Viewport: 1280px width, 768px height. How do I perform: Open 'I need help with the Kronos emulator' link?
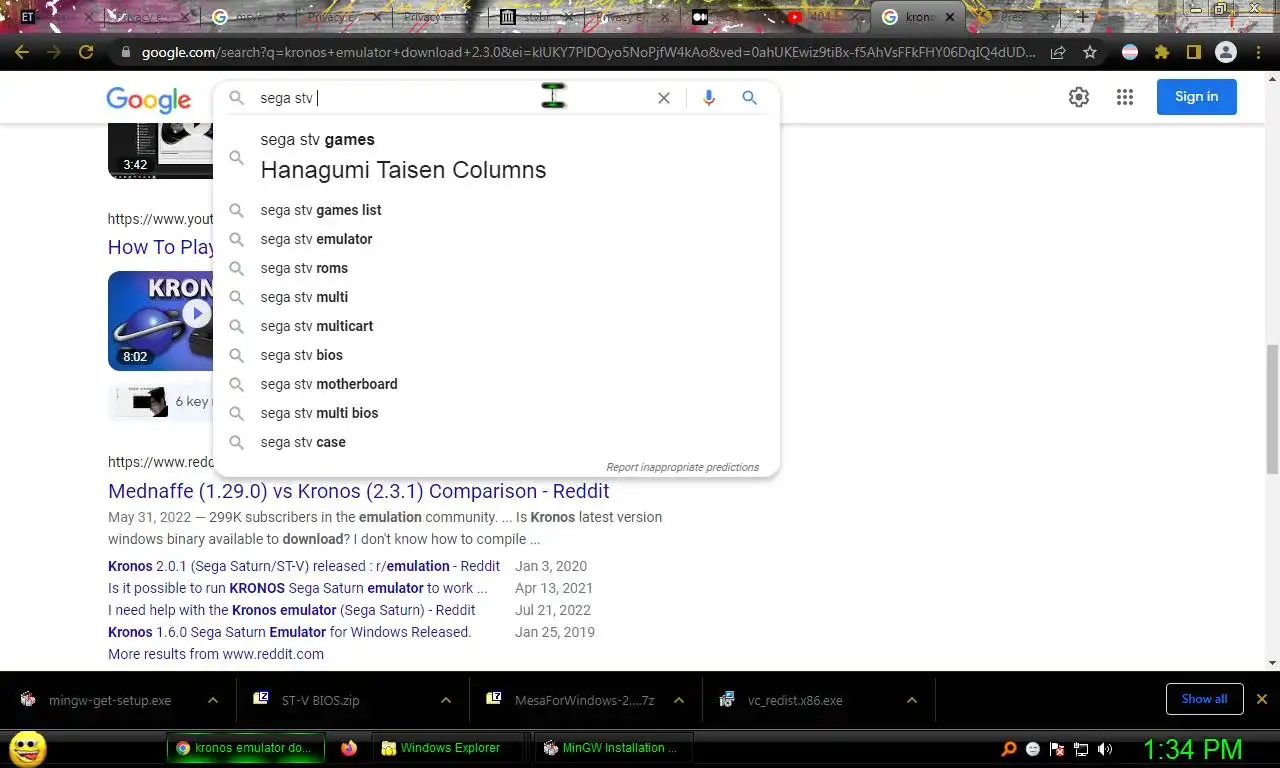point(292,610)
